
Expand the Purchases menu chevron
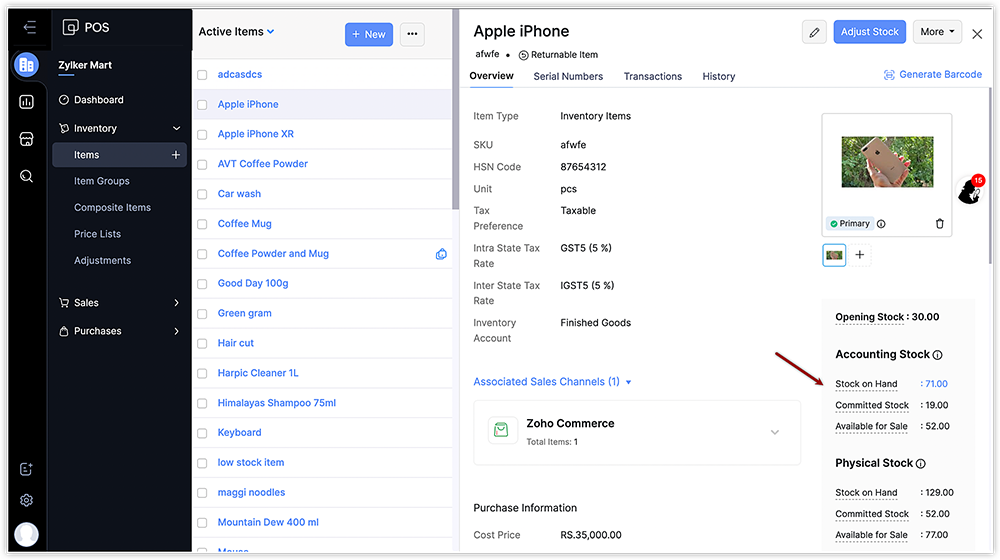(177, 331)
